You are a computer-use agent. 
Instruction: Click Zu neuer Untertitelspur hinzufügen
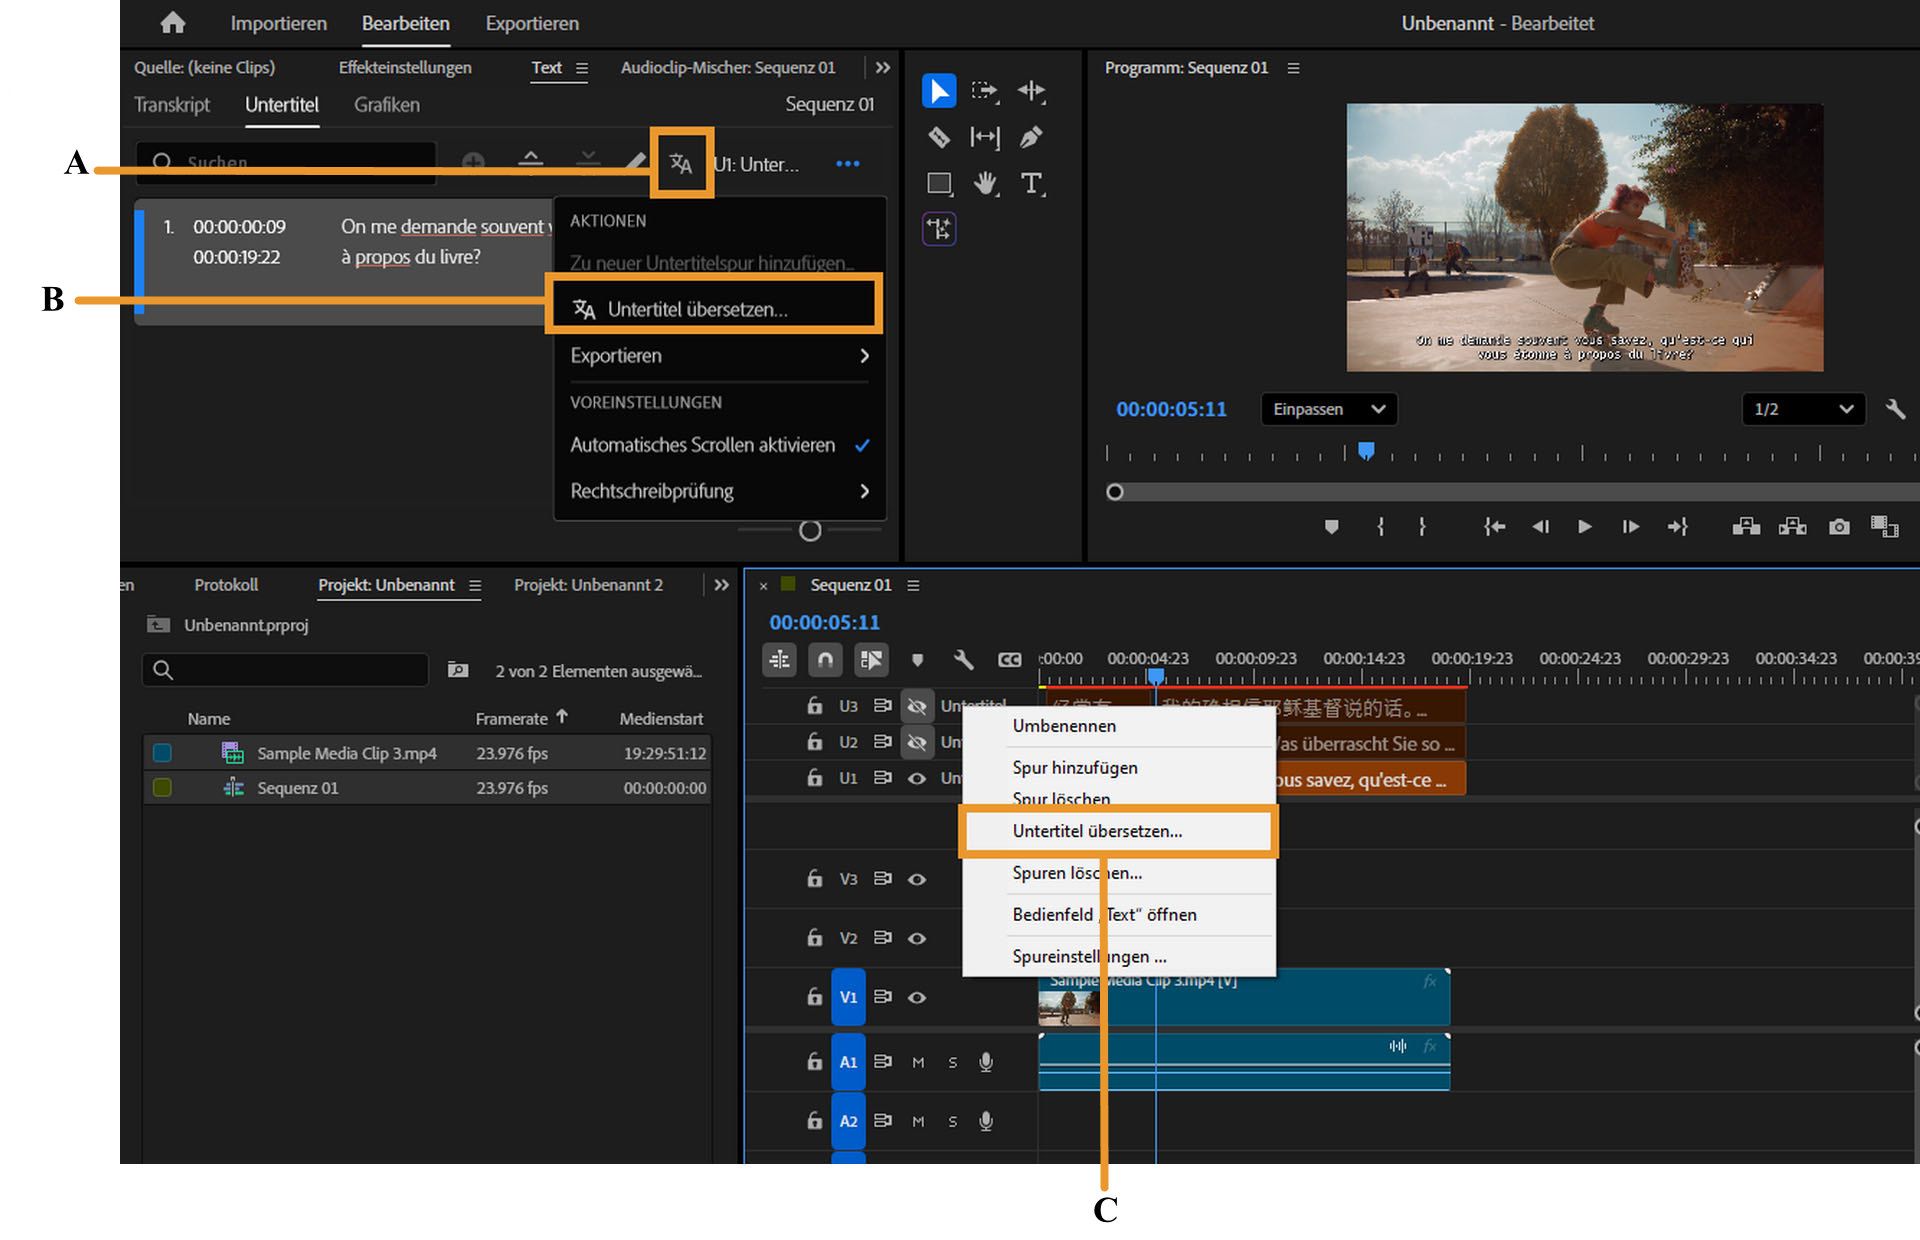(712, 262)
